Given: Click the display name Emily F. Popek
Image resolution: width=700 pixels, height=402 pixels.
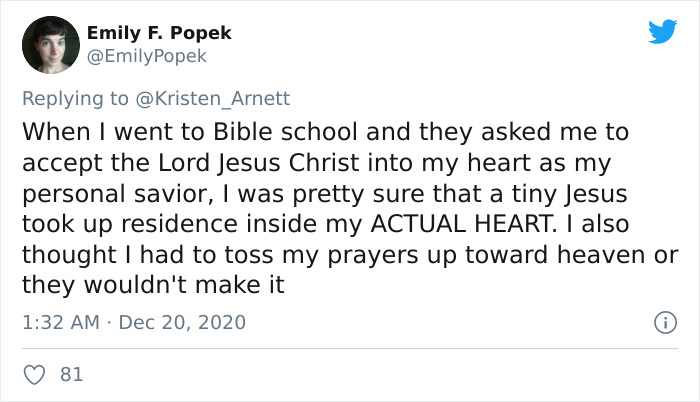Looking at the screenshot, I should pyautogui.click(x=159, y=33).
